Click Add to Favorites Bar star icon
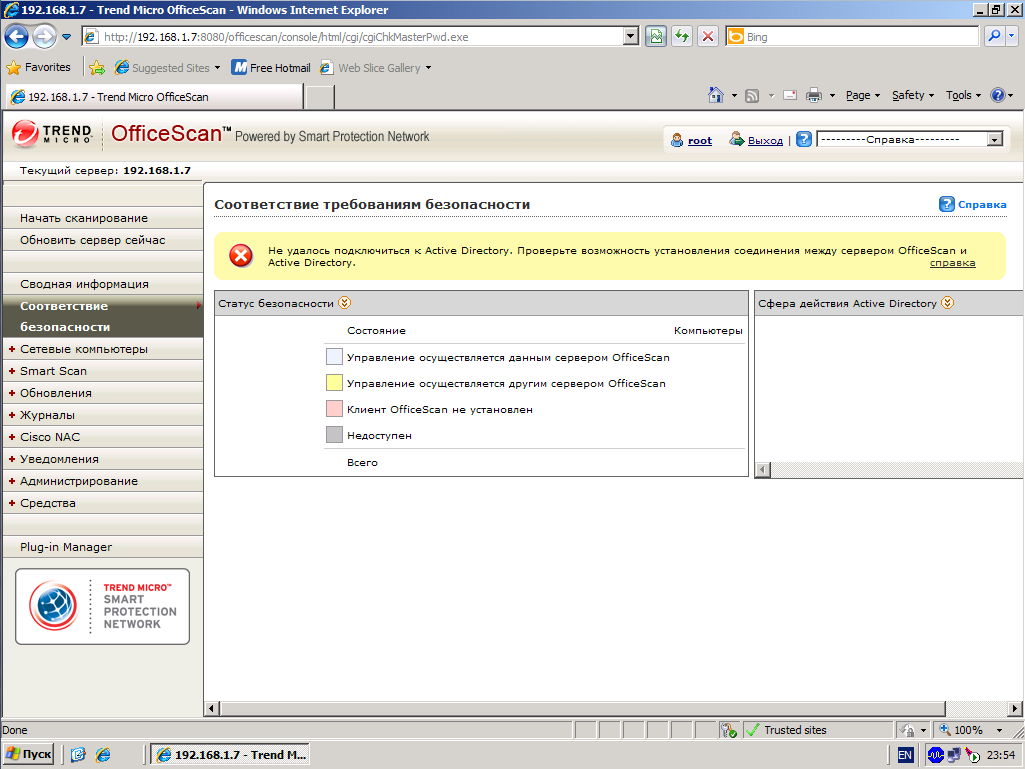Screen dimensions: 1025x769 (x=97, y=67)
